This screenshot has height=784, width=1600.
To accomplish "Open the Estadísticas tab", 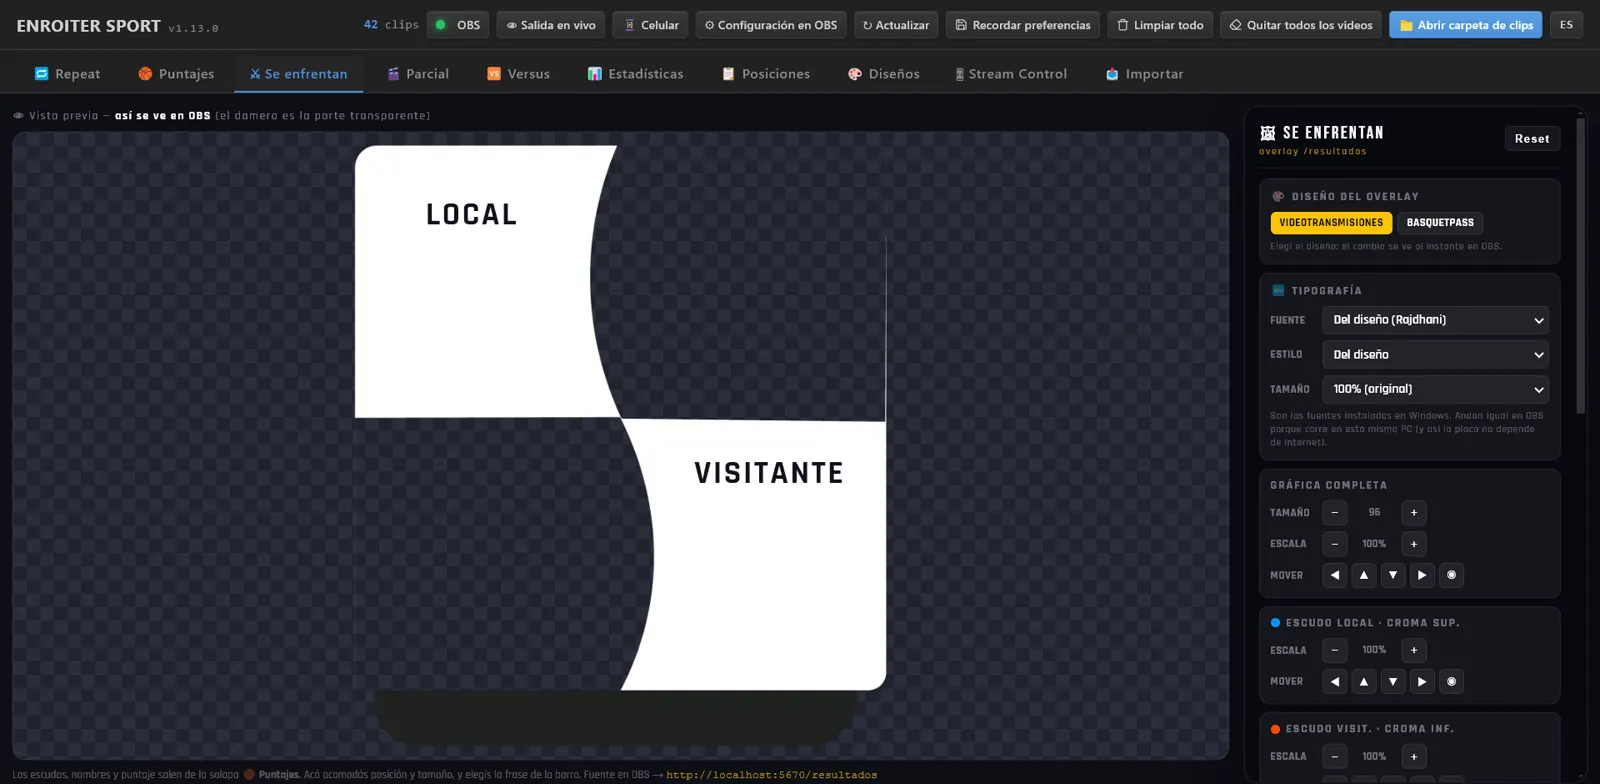I will click(636, 74).
